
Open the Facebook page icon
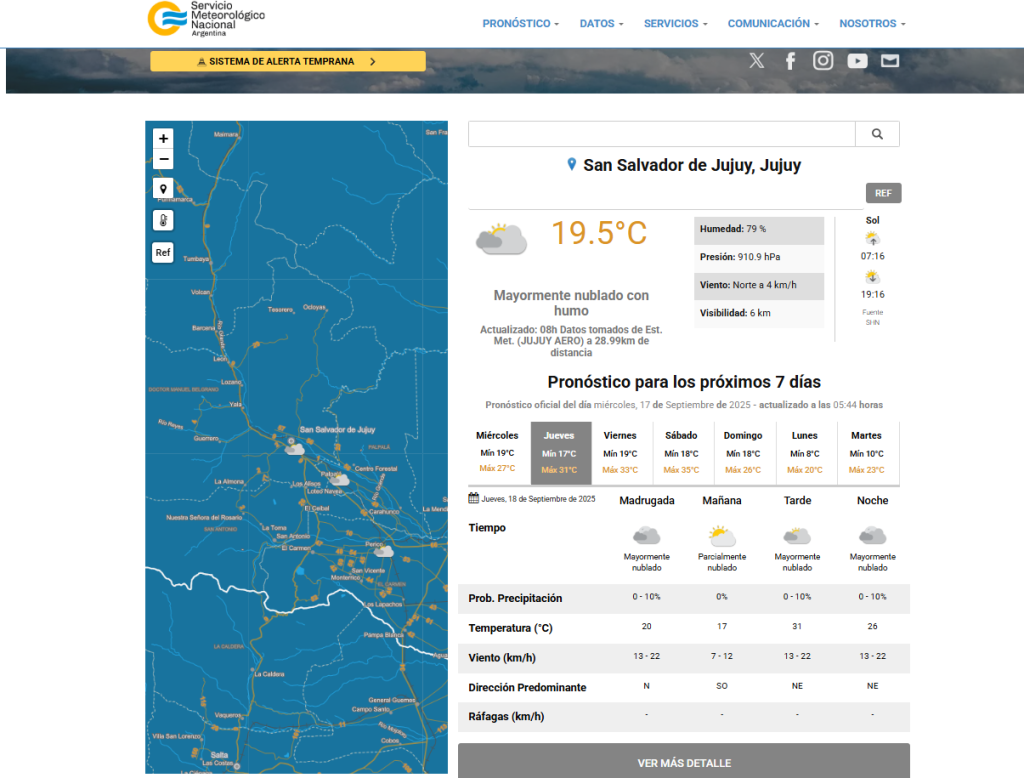[x=790, y=61]
